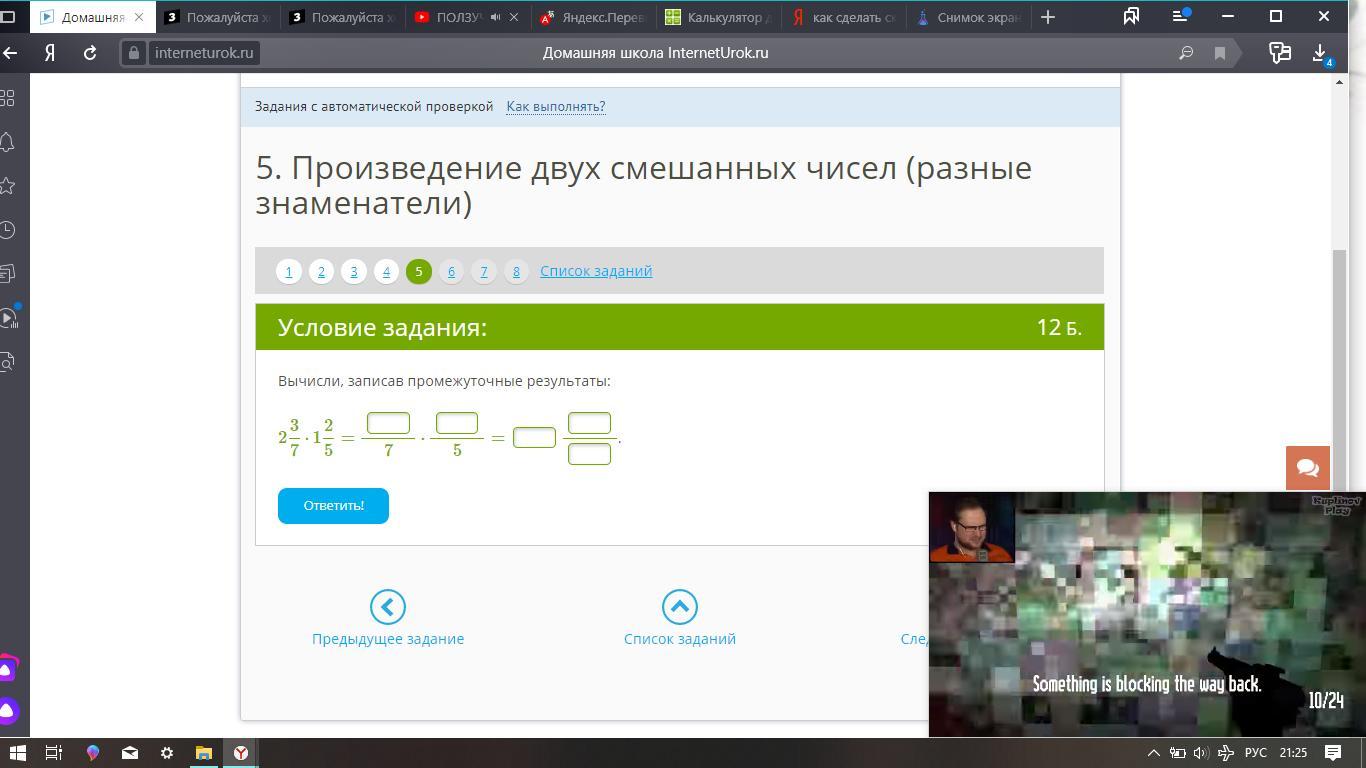Image resolution: width=1366 pixels, height=768 pixels.
Task: Open the browser menu hamburger icon
Action: 1180,17
